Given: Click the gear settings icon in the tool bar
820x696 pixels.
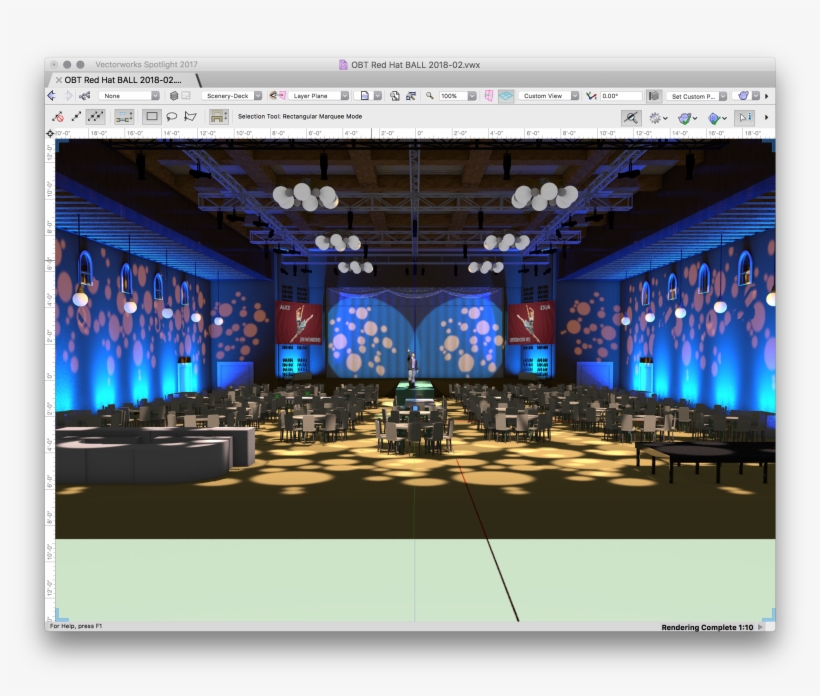Looking at the screenshot, I should (x=654, y=119).
